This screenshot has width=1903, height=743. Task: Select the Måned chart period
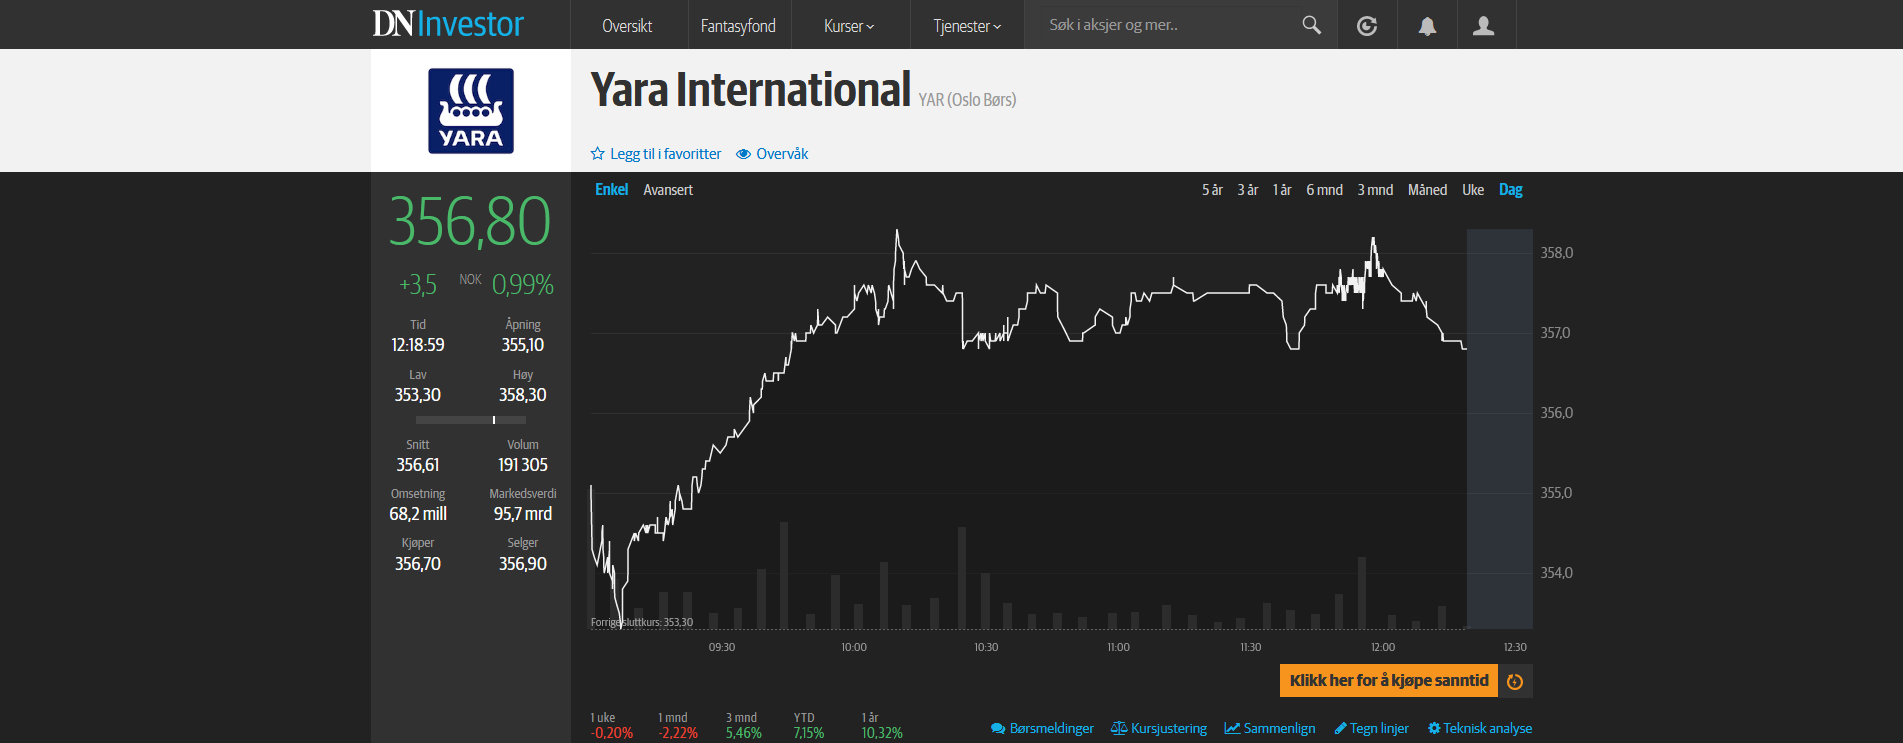point(1427,189)
